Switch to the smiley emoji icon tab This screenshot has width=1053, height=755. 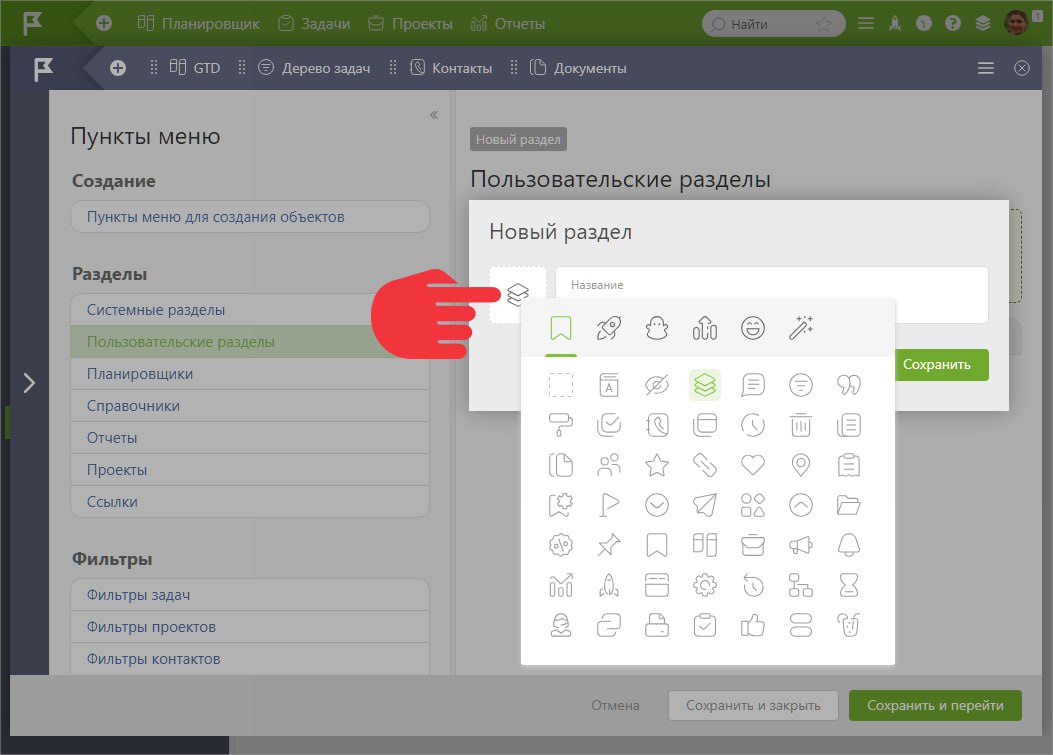[752, 327]
